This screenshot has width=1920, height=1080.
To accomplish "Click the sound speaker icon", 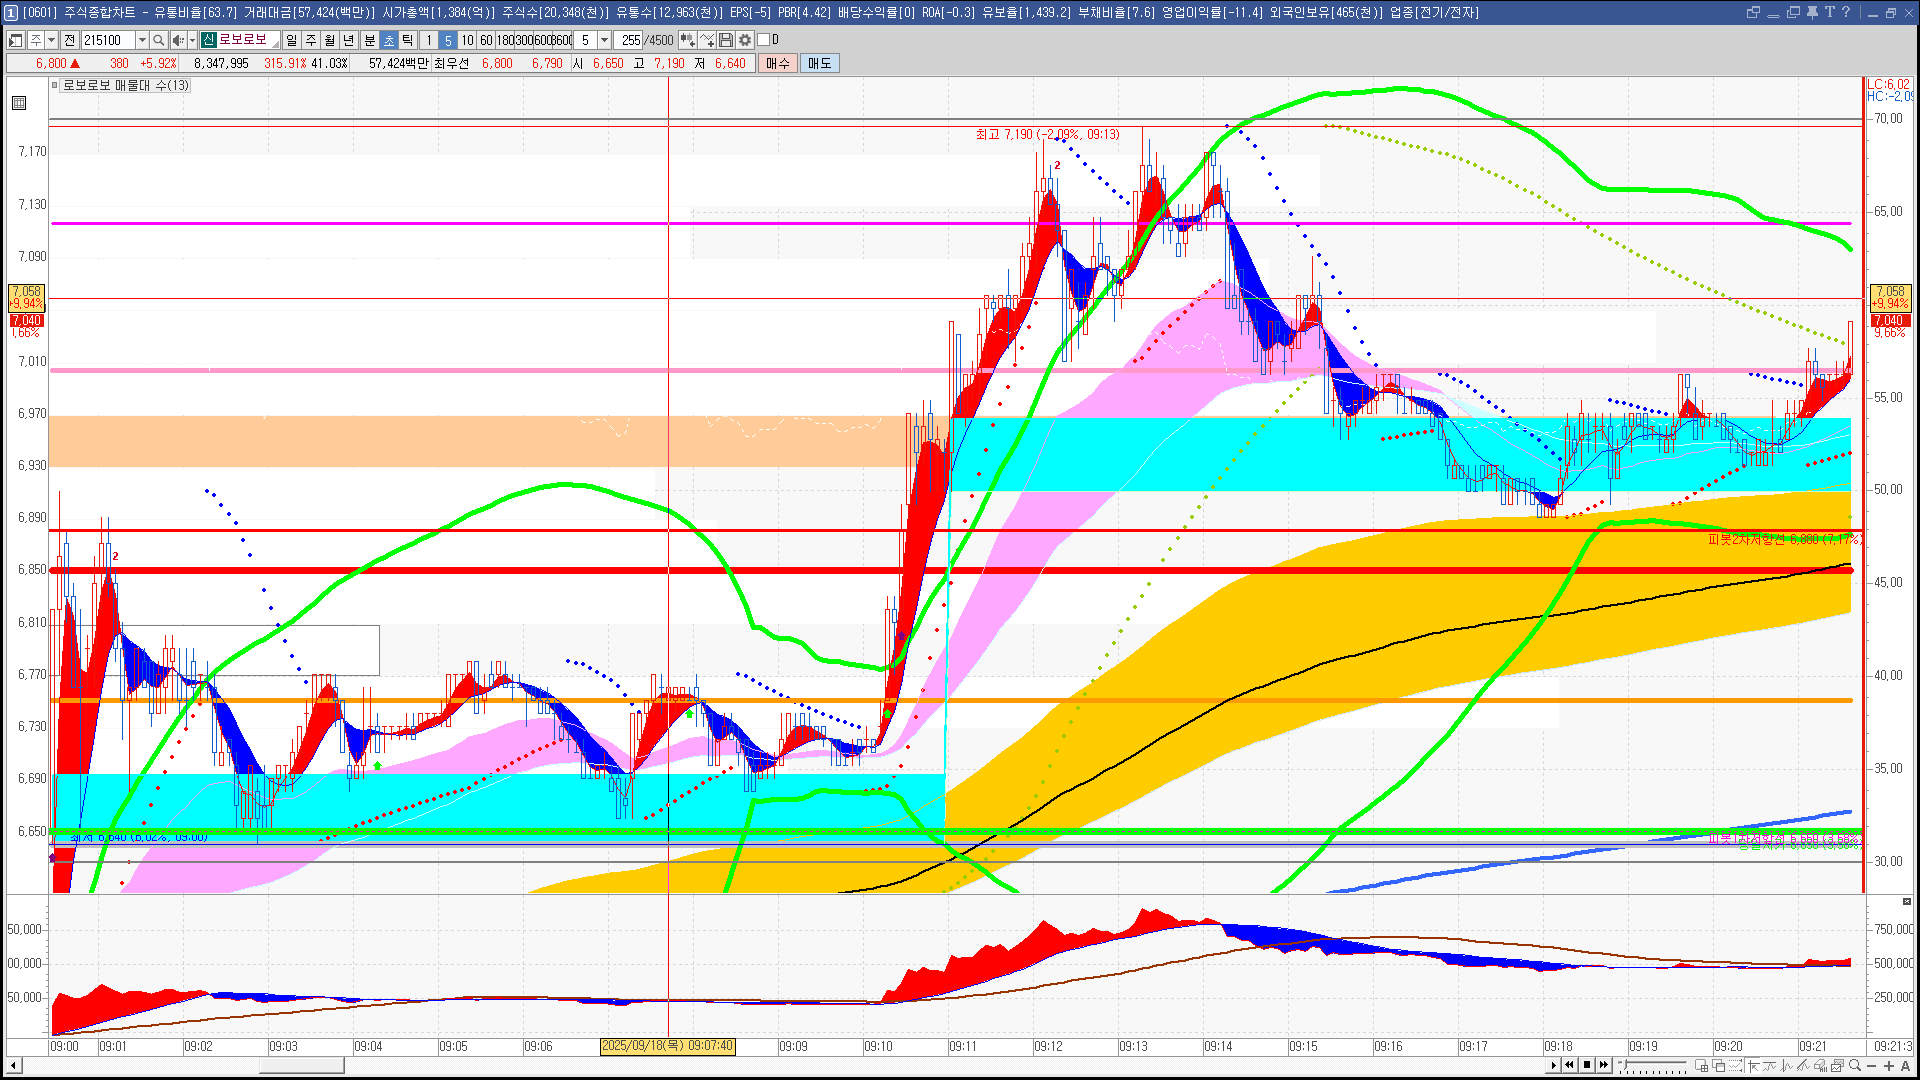I will (x=177, y=40).
